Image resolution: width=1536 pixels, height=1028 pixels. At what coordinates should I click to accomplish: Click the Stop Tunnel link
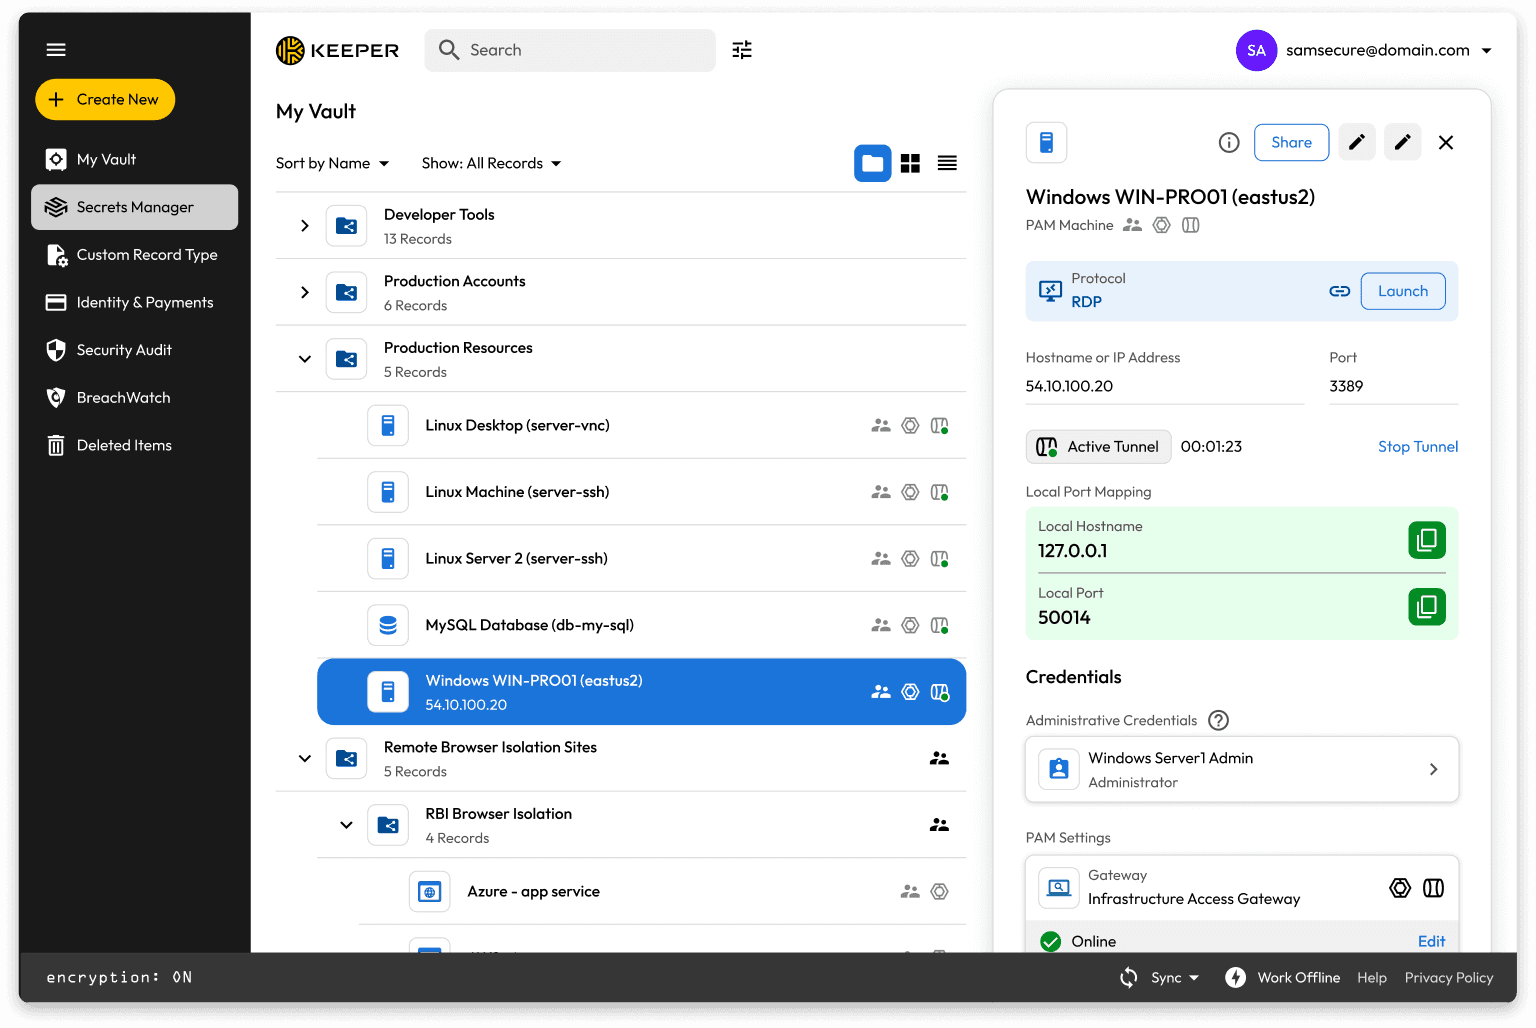tap(1418, 447)
